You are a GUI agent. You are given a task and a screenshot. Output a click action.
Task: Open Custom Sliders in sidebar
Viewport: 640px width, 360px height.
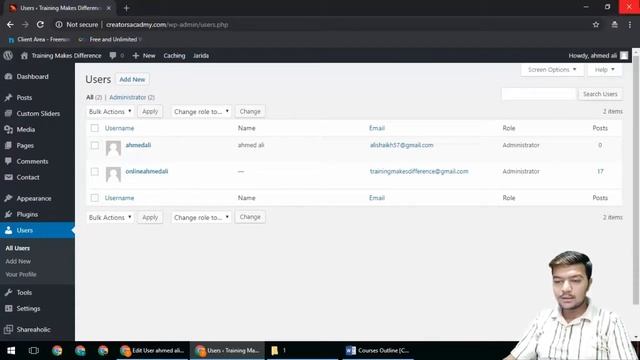(37, 113)
